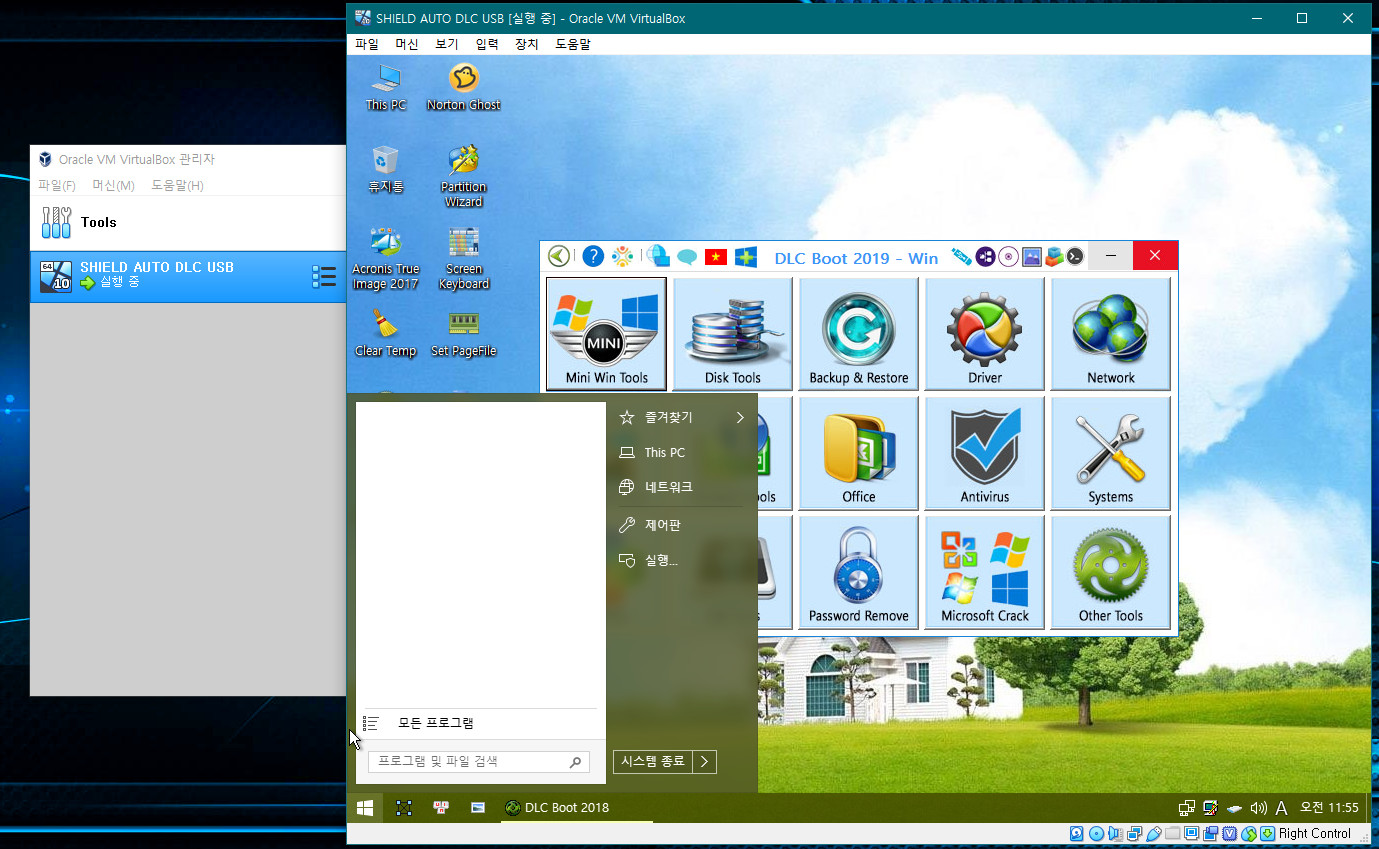Click the blue Windows plus icon

[746, 257]
